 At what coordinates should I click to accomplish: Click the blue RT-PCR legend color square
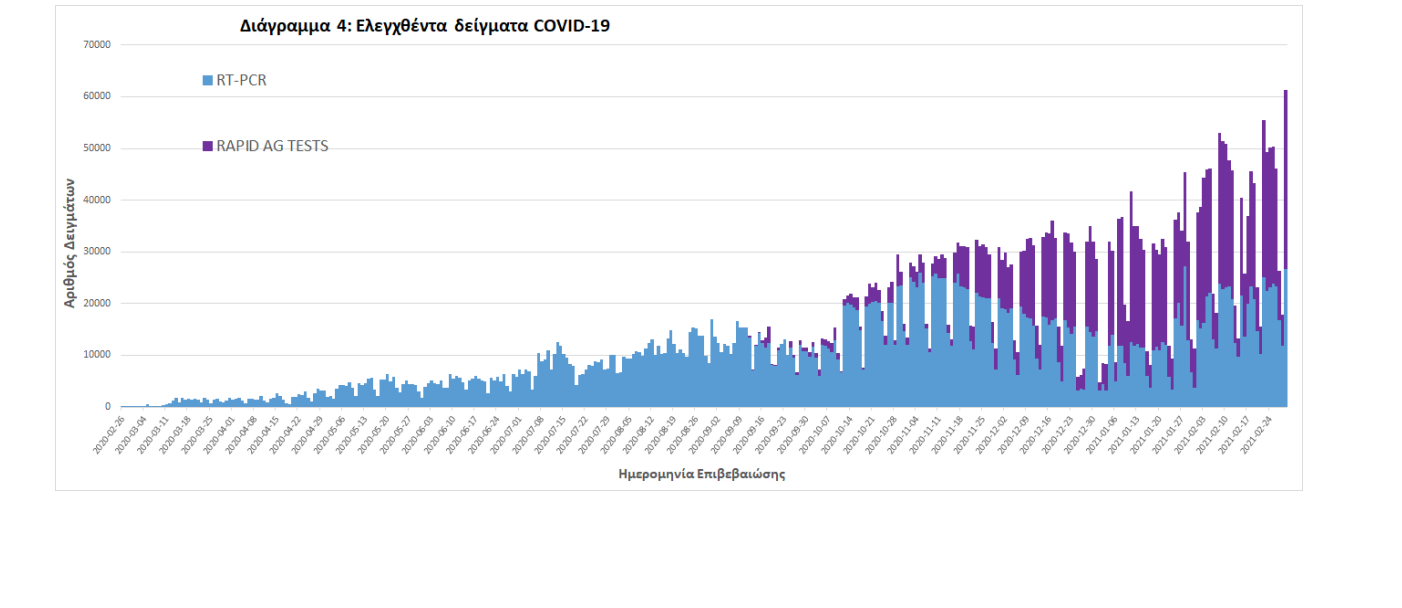click(207, 80)
